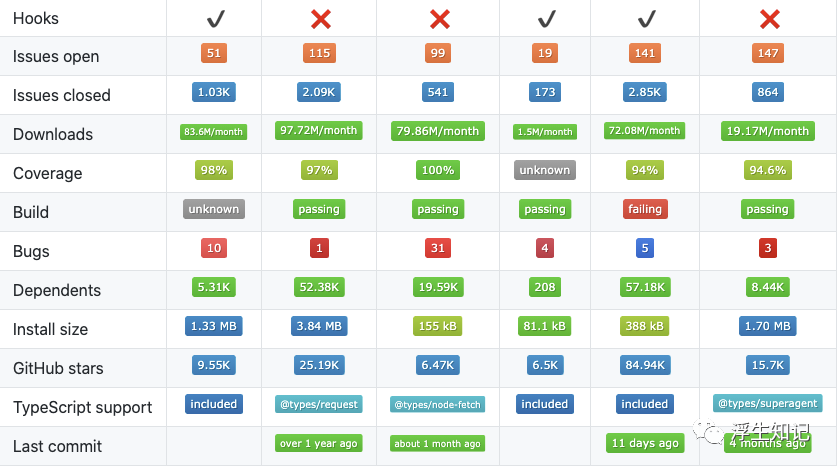Click the unknown badge in the Build row
Viewport: 837px width, 468px height.
213,209
